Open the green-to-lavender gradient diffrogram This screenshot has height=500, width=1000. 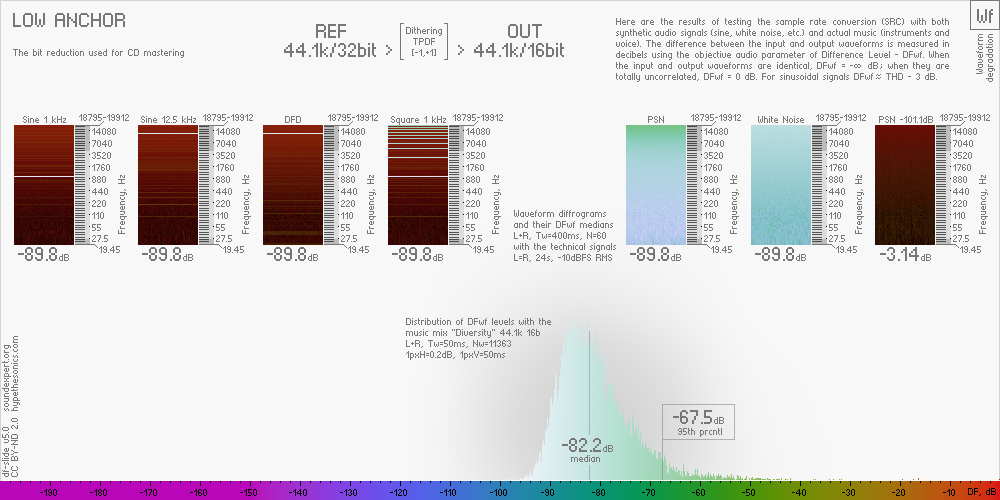(656, 185)
